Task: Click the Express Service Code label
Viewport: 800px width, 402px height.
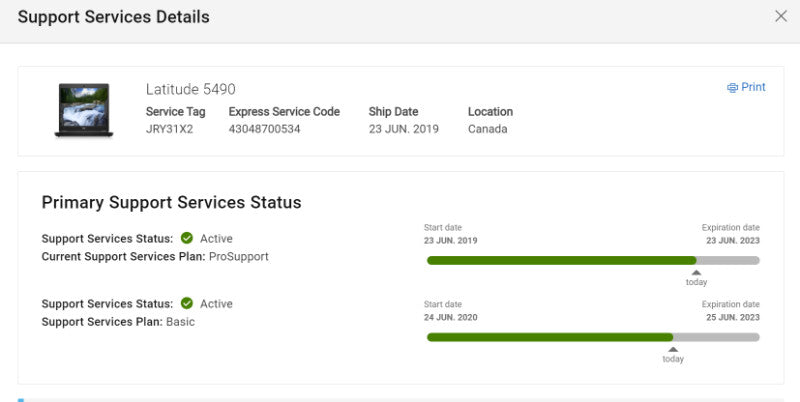Action: tap(284, 112)
